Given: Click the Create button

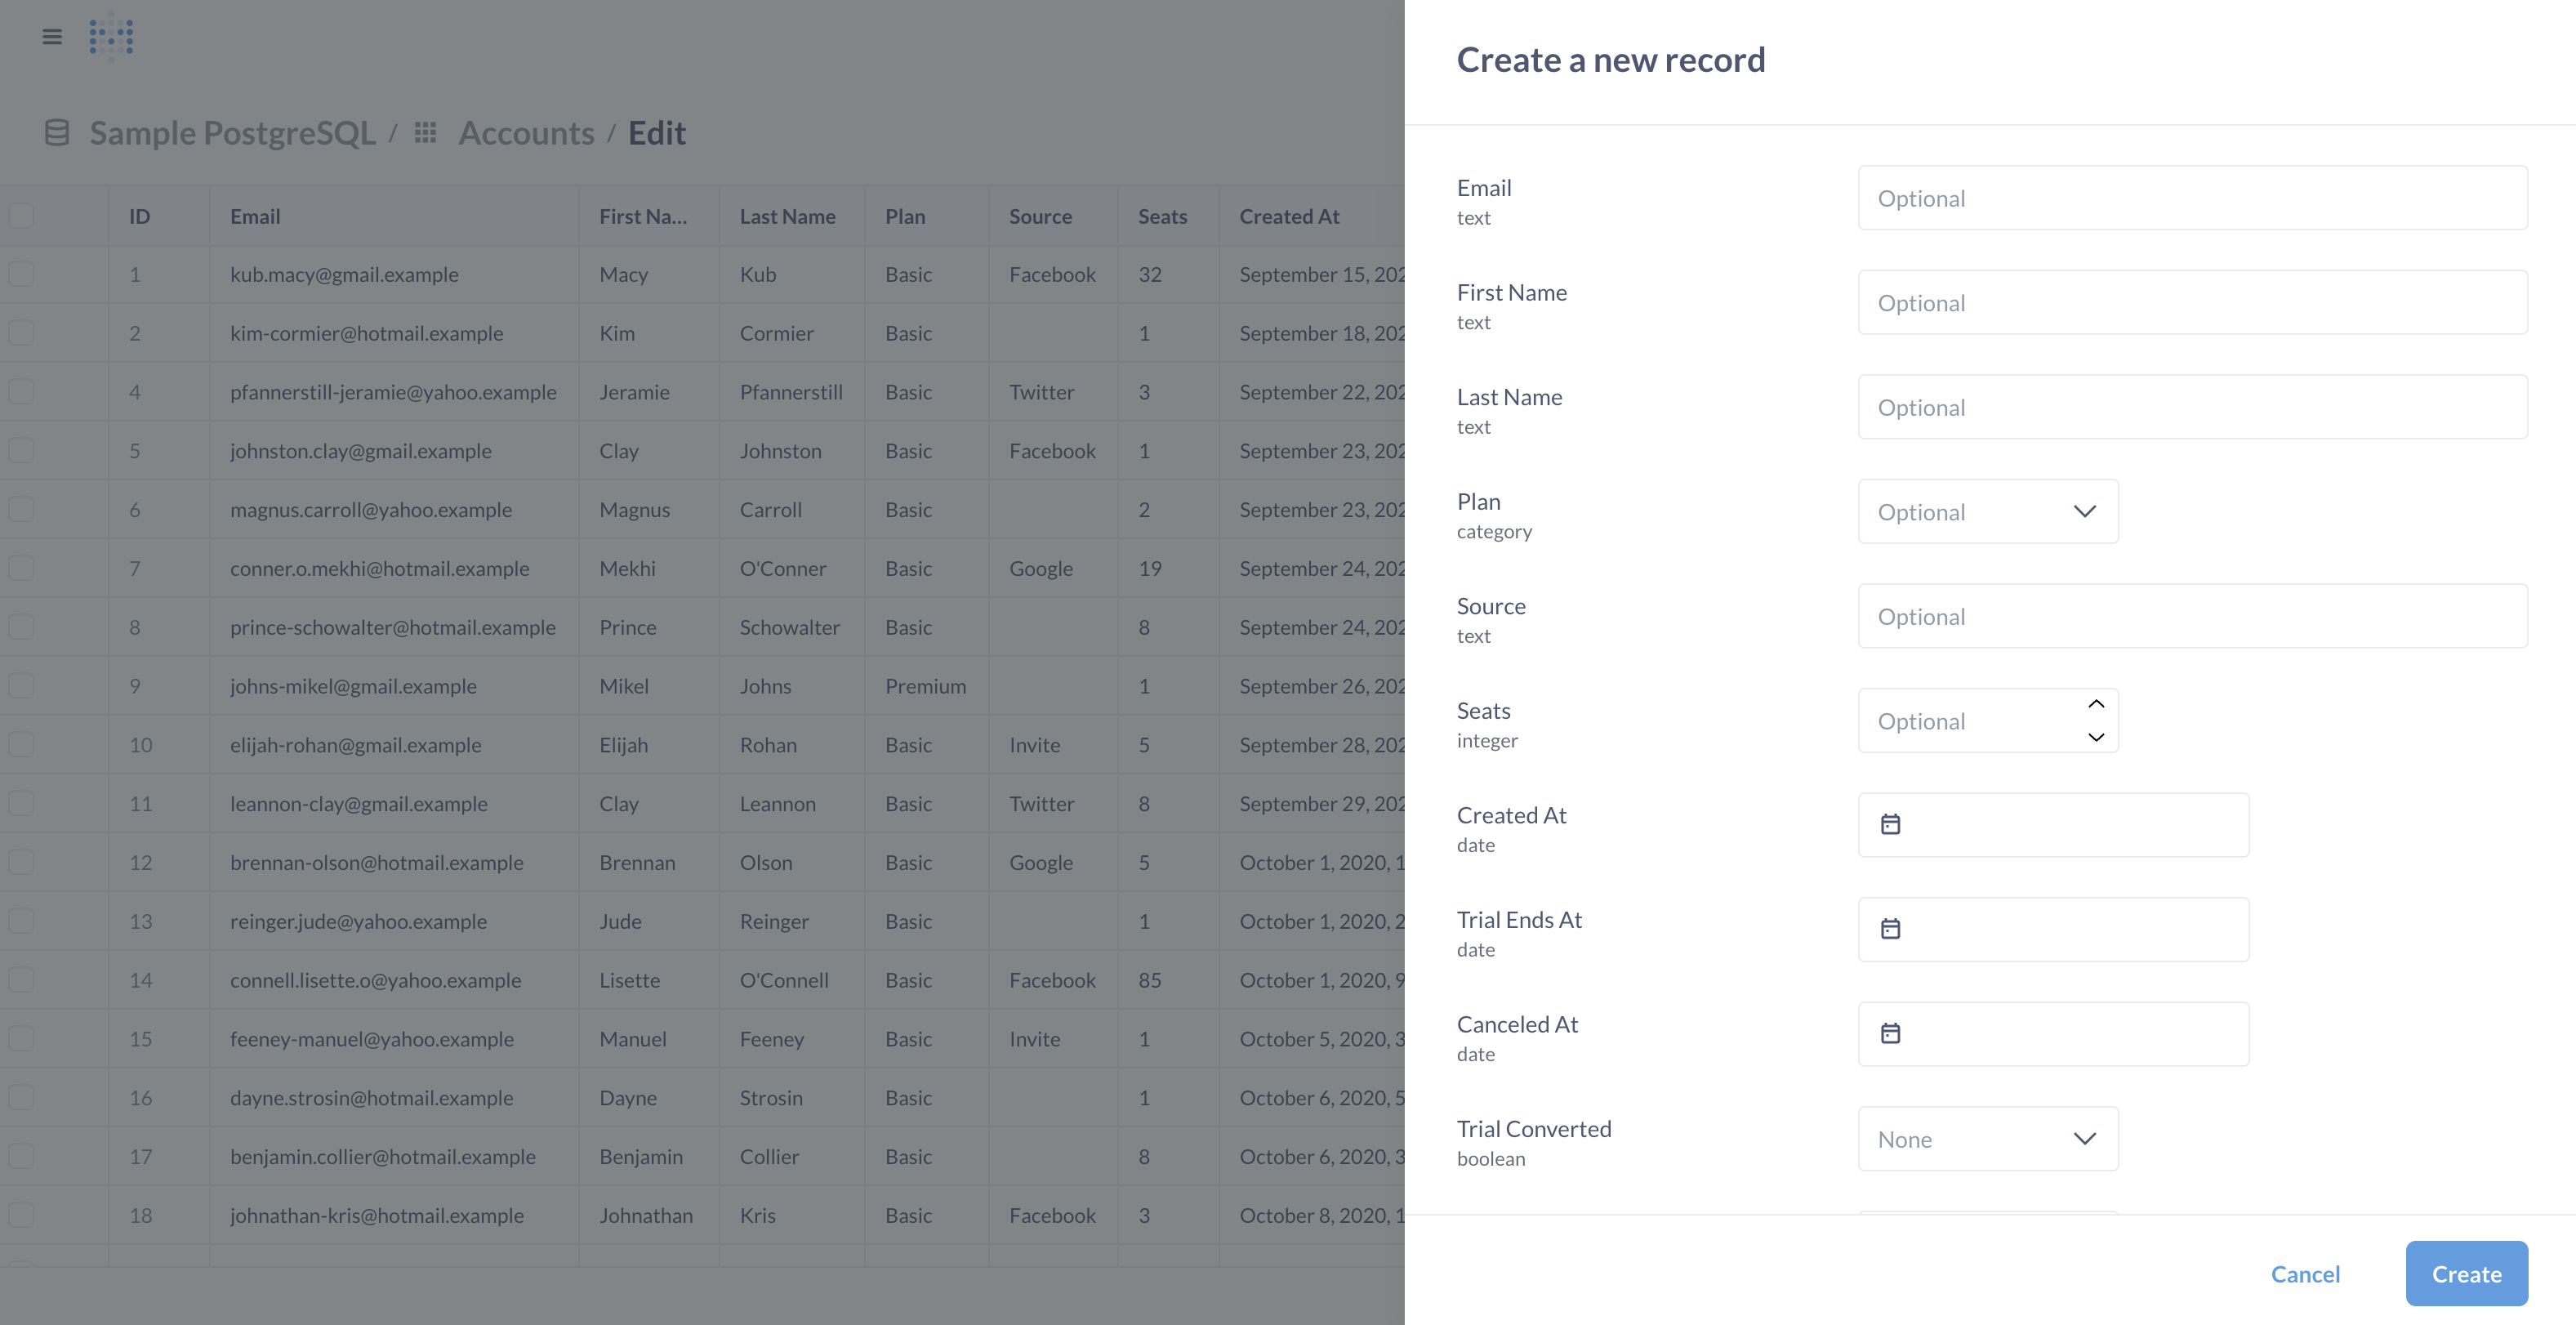Looking at the screenshot, I should [2466, 1273].
